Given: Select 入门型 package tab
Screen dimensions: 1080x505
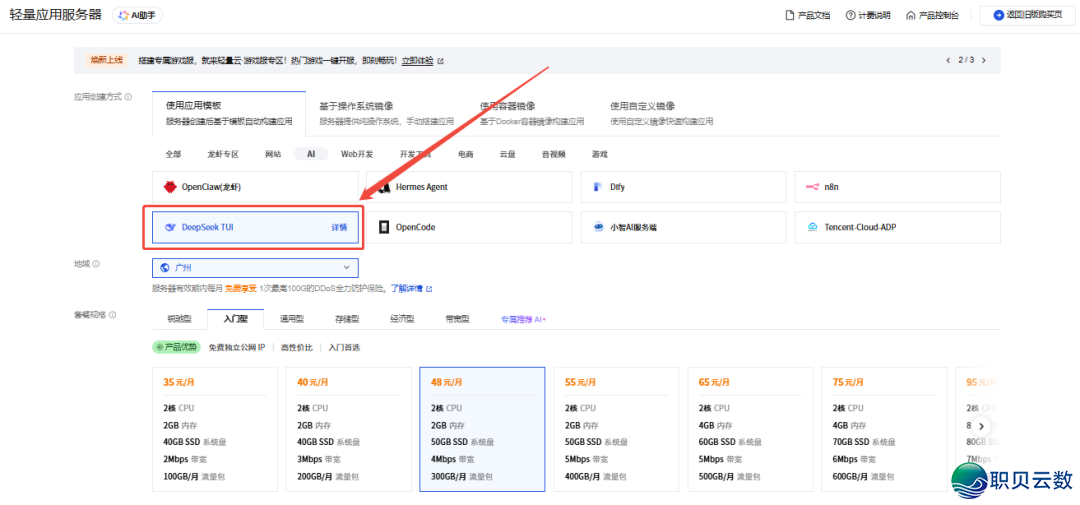Looking at the screenshot, I should [x=235, y=320].
